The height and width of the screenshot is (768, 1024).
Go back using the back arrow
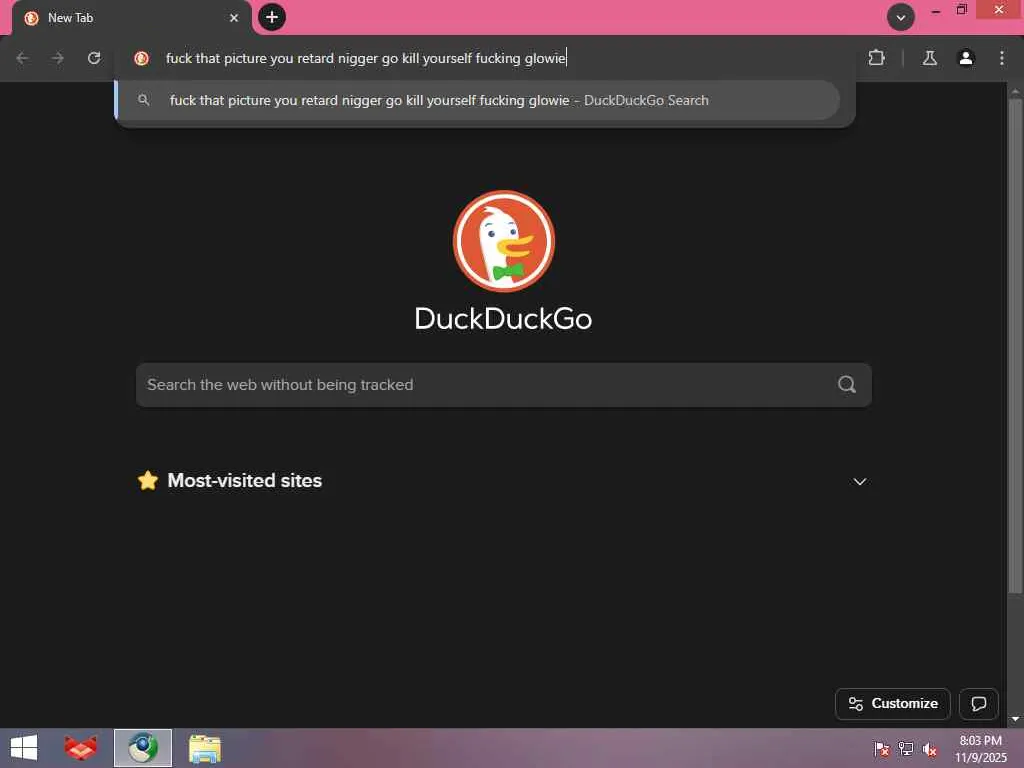click(x=22, y=58)
